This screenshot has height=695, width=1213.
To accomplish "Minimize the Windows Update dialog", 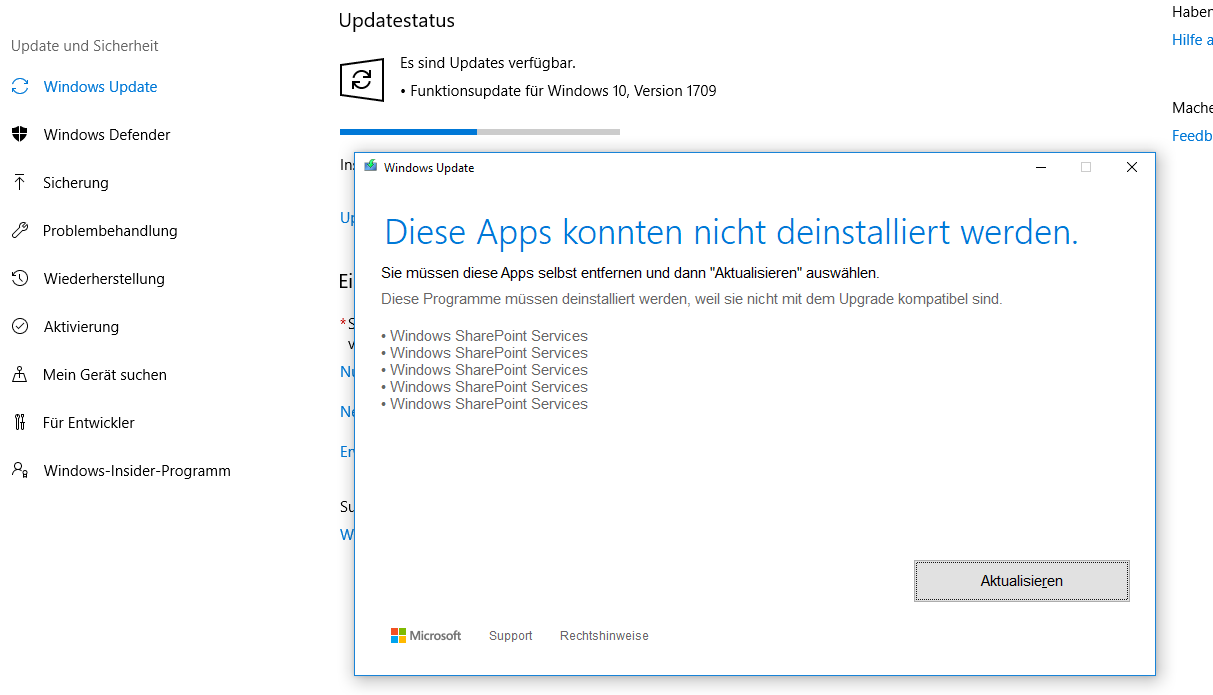I will (1041, 167).
